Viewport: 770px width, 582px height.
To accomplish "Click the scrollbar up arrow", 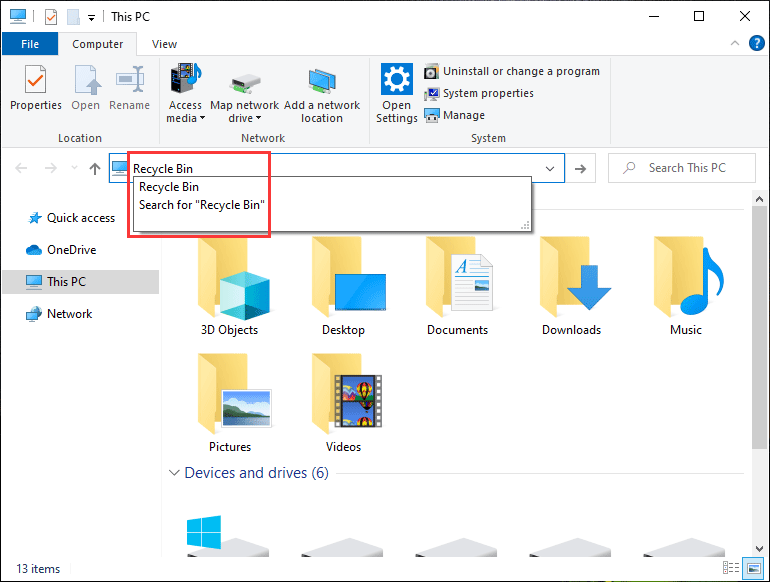I will pyautogui.click(x=759, y=199).
